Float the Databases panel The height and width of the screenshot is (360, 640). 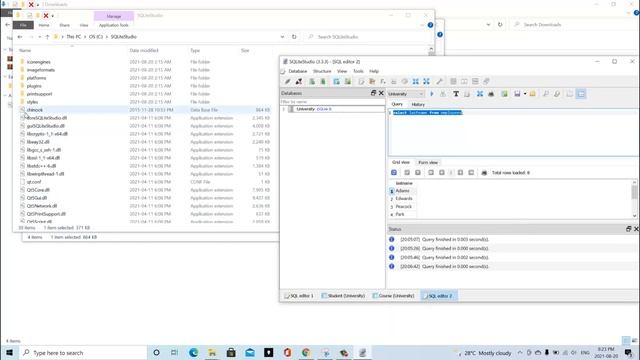point(373,93)
